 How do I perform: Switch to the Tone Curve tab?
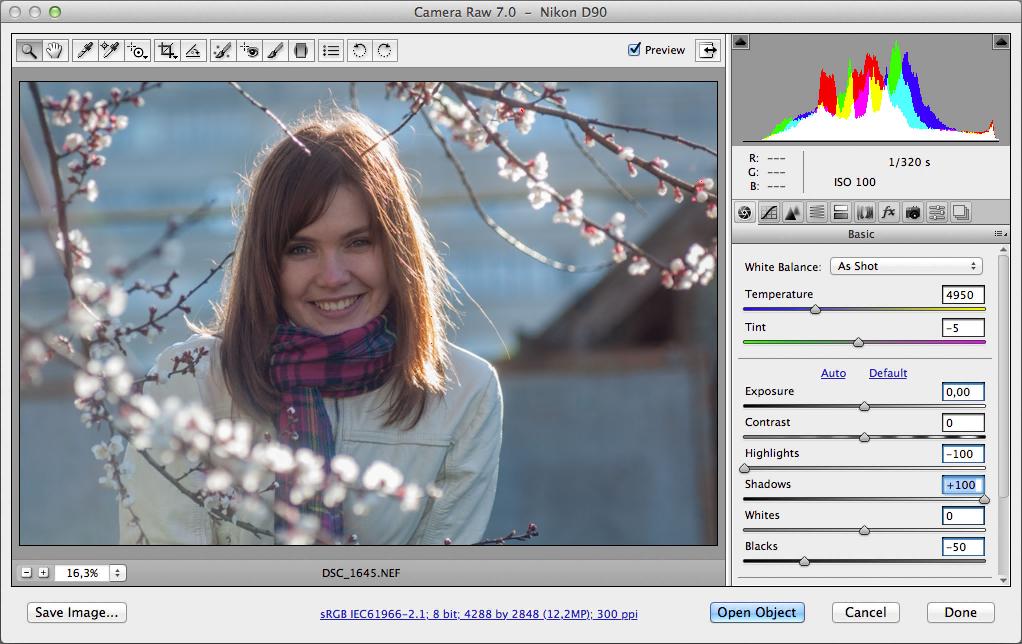(769, 212)
